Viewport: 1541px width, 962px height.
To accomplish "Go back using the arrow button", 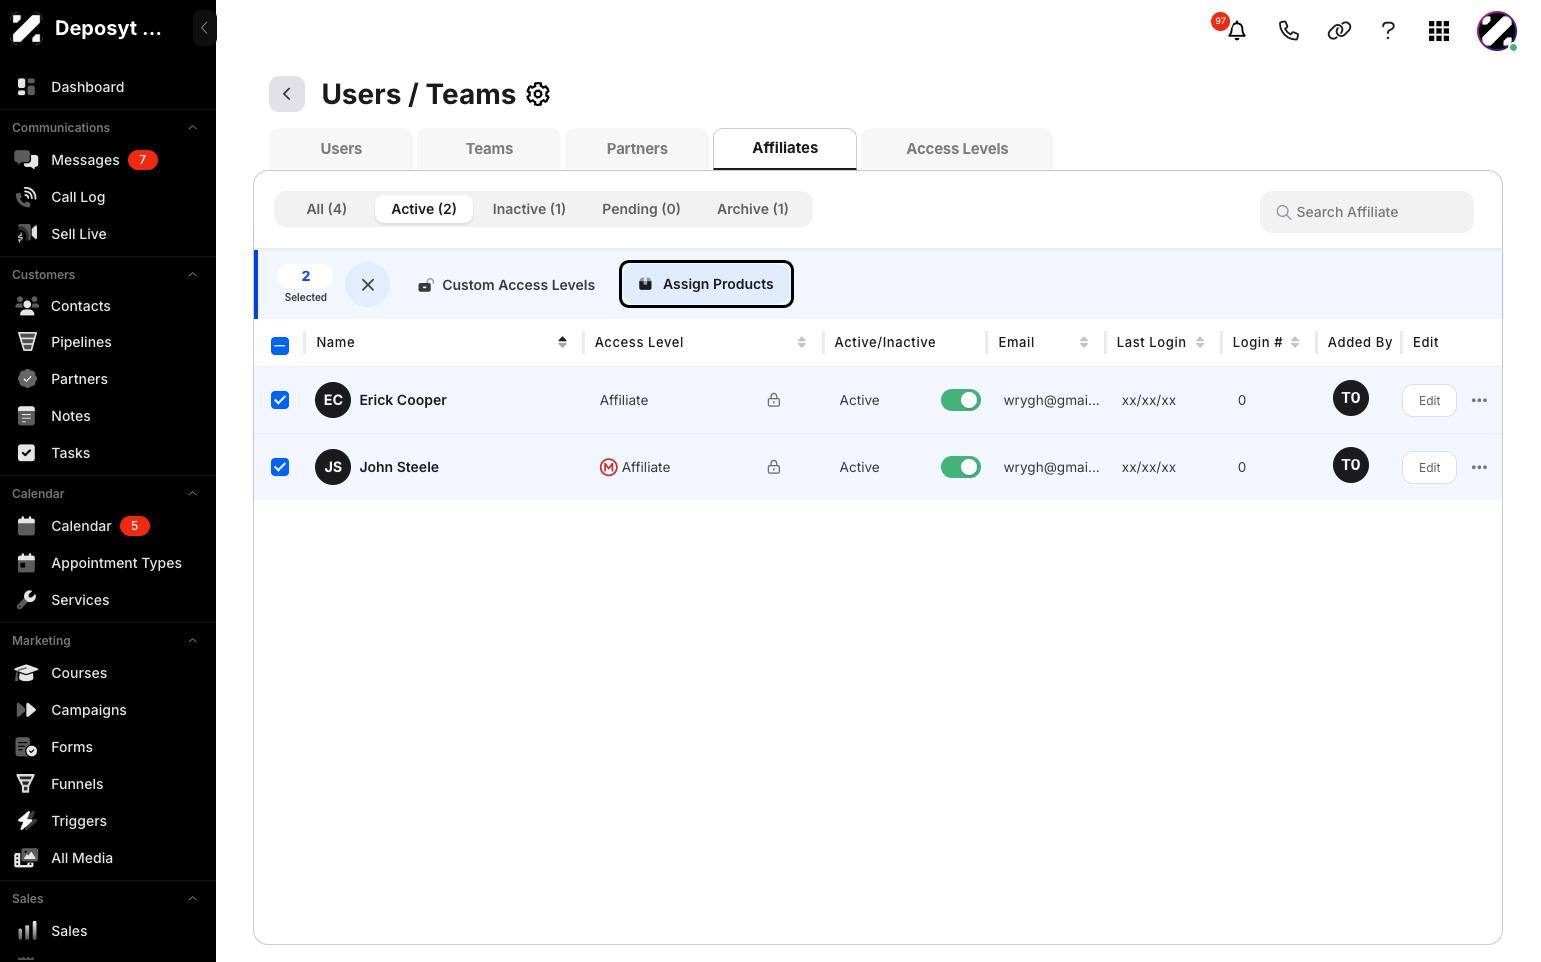I will tap(287, 94).
